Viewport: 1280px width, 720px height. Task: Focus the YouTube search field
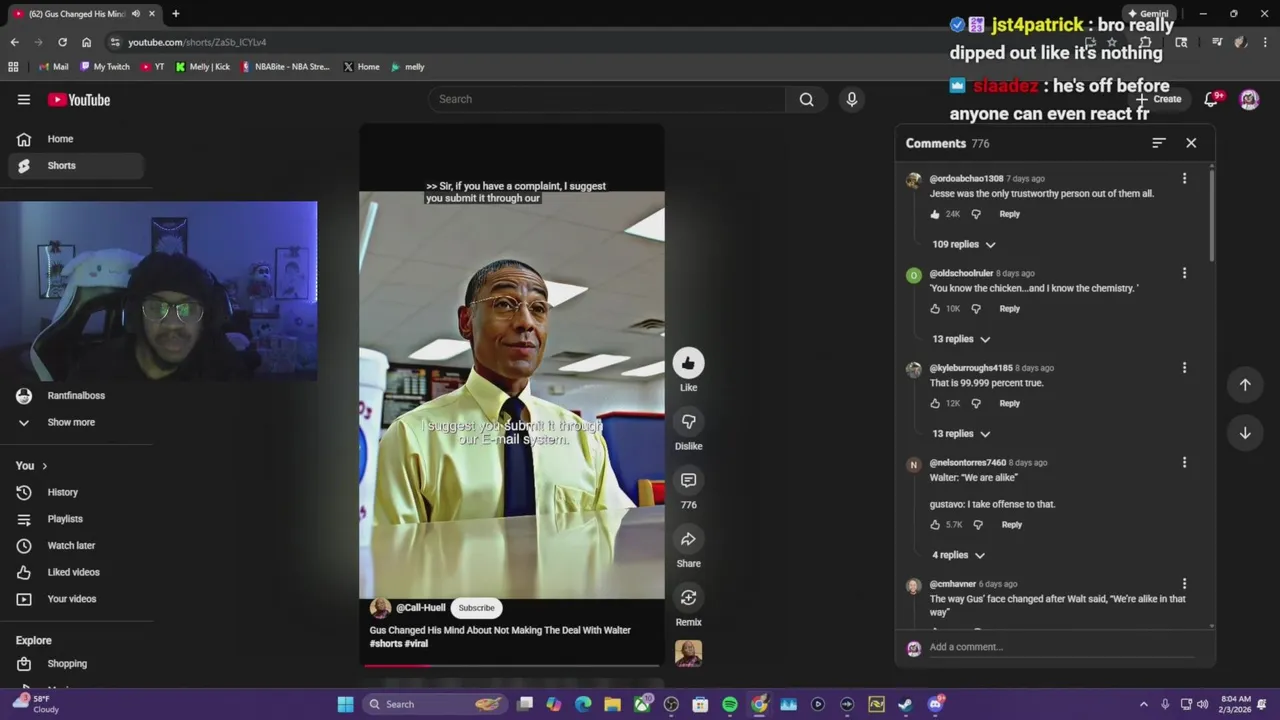tap(607, 99)
